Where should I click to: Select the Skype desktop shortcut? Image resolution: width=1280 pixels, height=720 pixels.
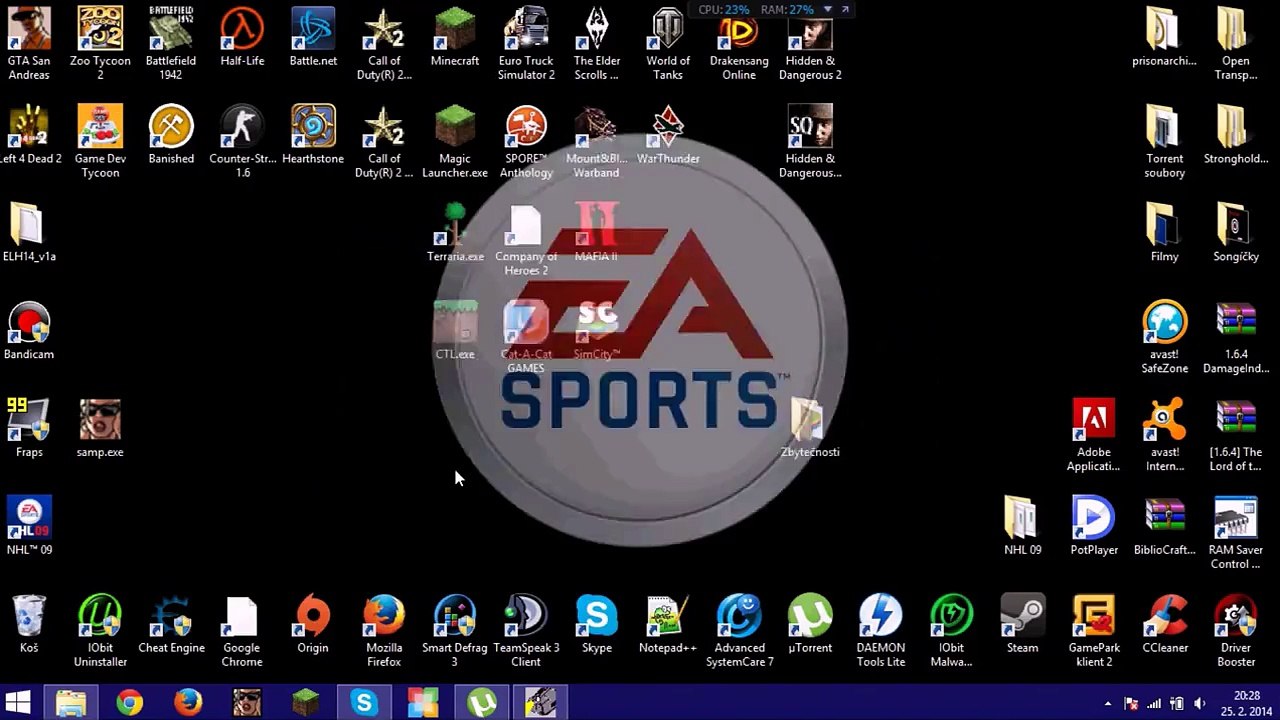(x=597, y=624)
